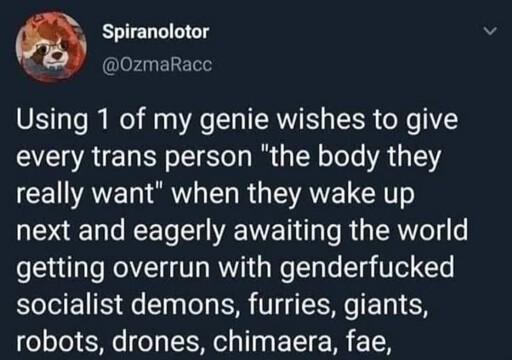The image size is (512, 360).
Task: Click the word 'trans' in the tweet
Action: click(124, 157)
